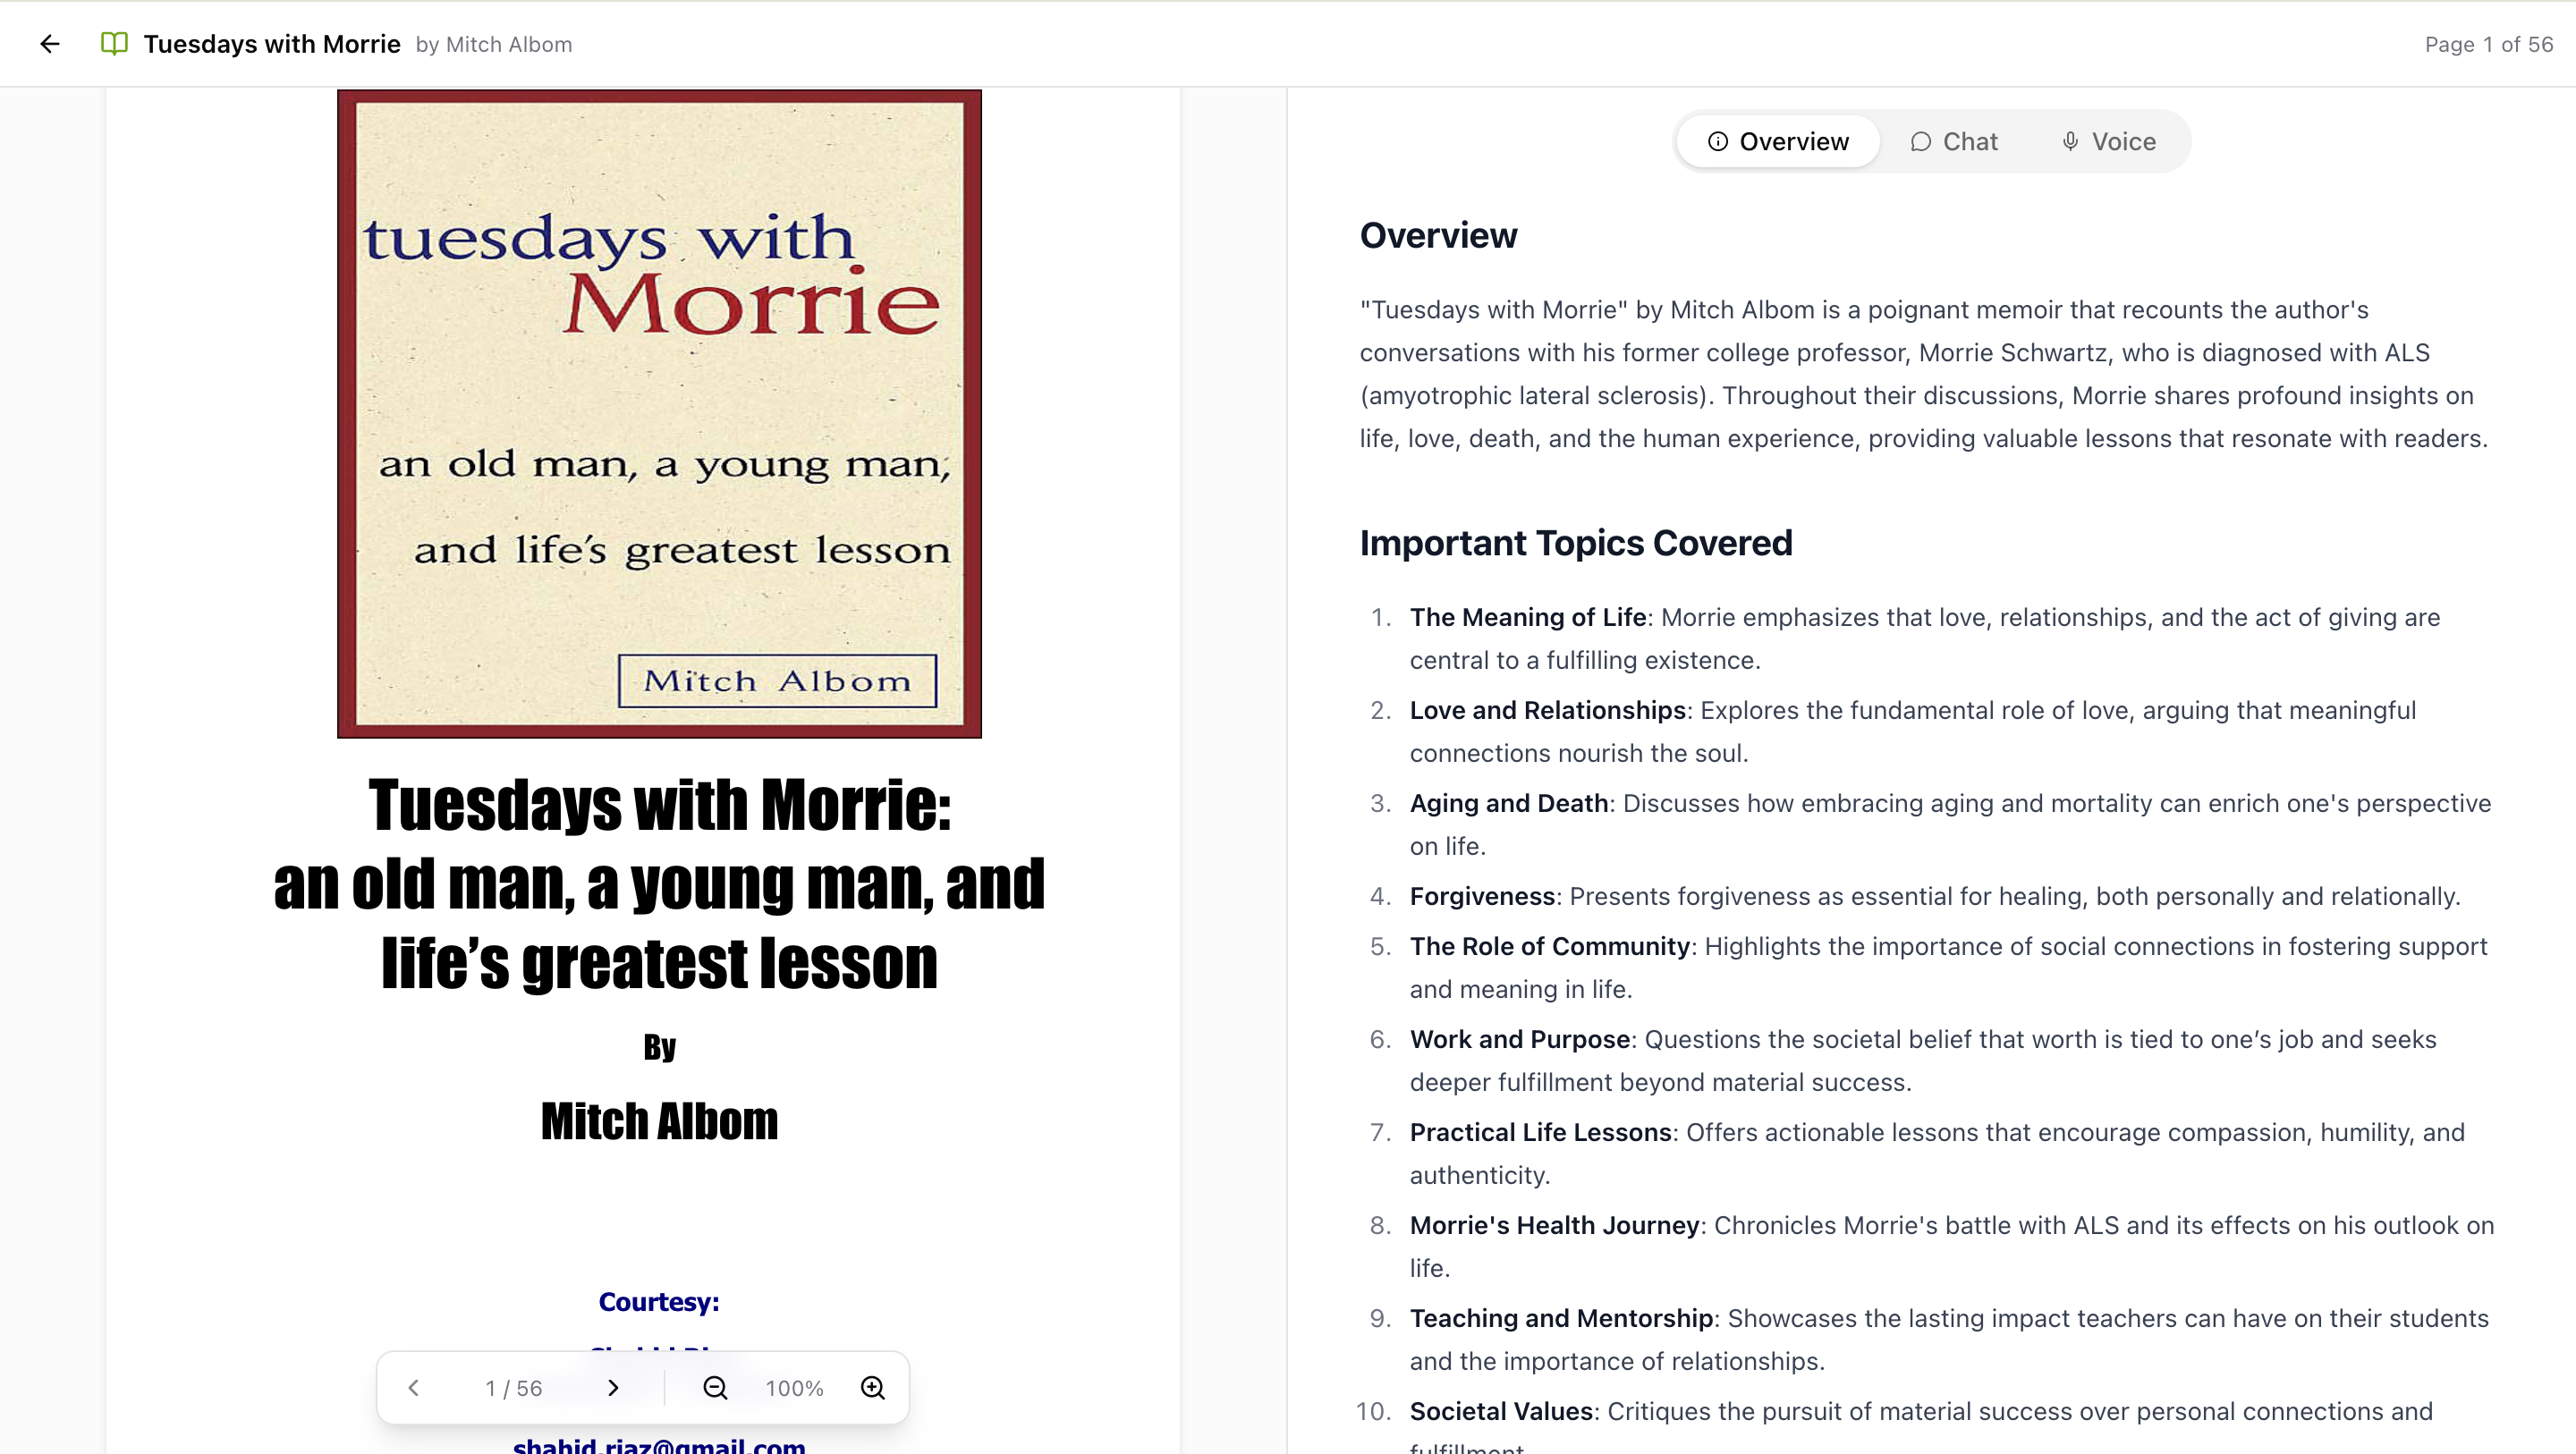Viewport: 2576px width, 1454px height.
Task: Switch to the Overview tab
Action: [x=1778, y=142]
